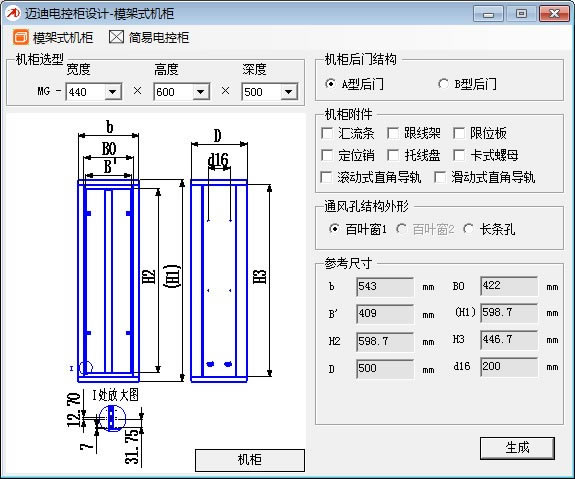Click the (H1) value field 598.7
Viewport: 575px width, 479px height.
509,313
